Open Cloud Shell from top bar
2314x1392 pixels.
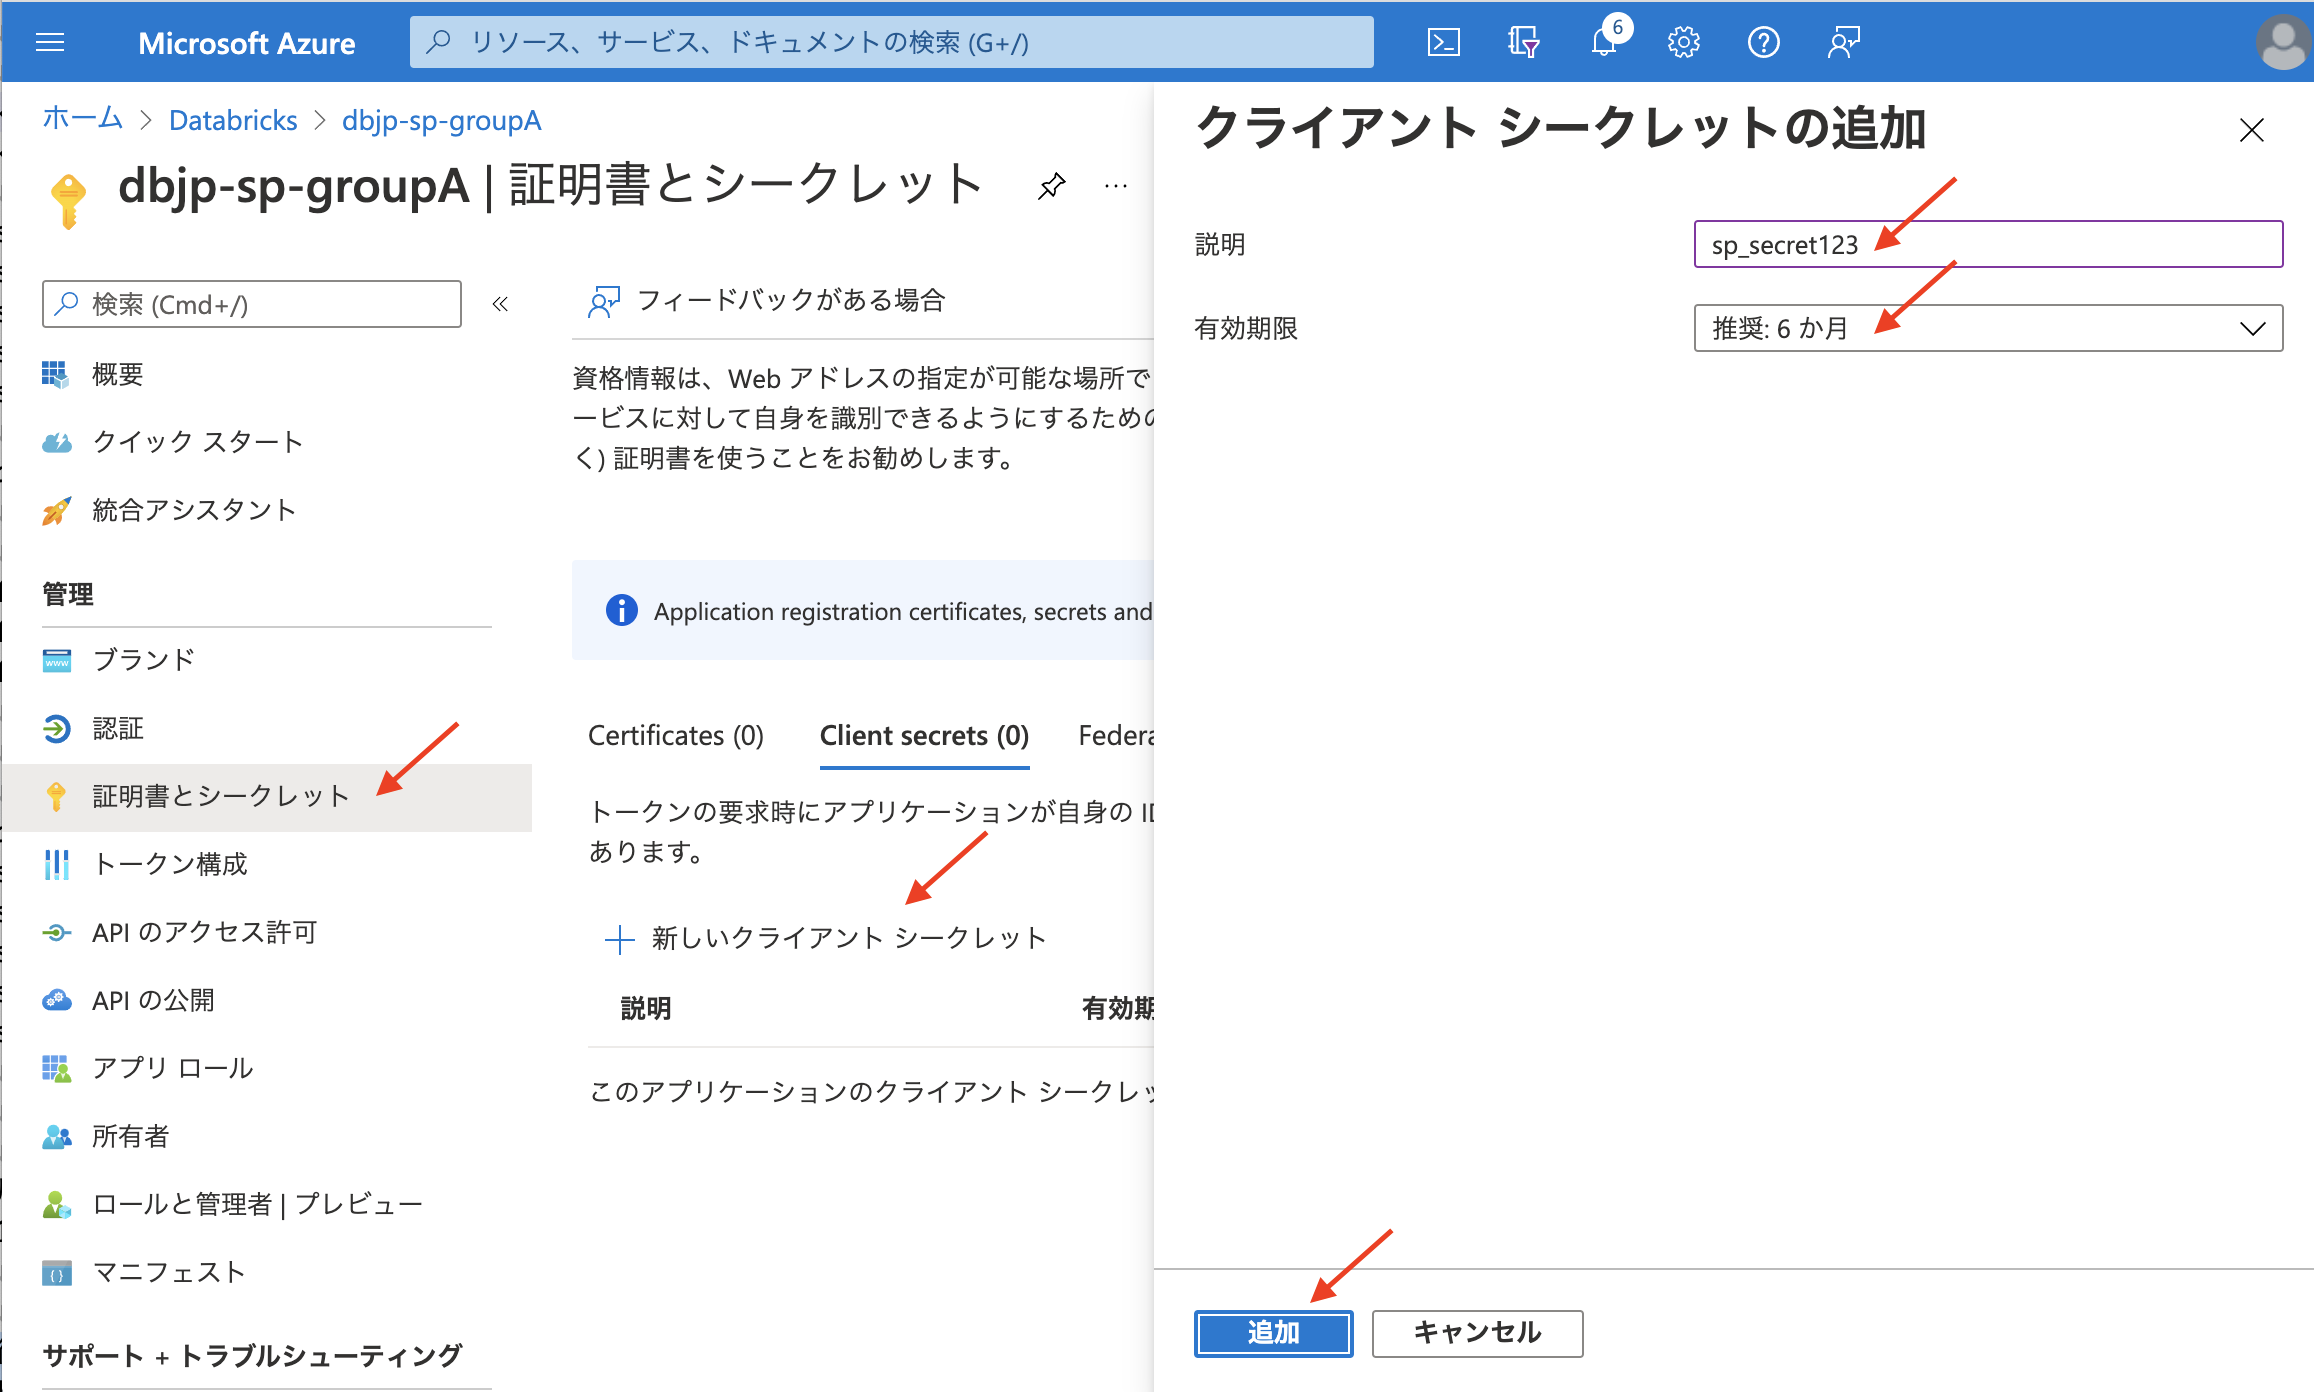(1443, 42)
